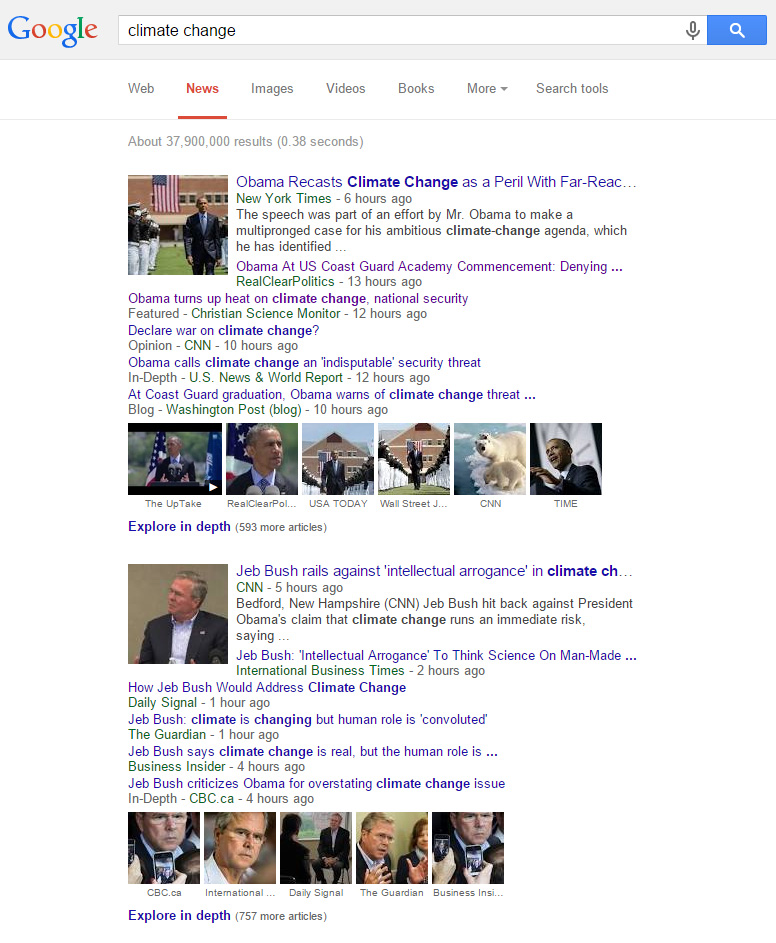Play The UpTake video thumbnail
The image size is (776, 943).
click(175, 459)
